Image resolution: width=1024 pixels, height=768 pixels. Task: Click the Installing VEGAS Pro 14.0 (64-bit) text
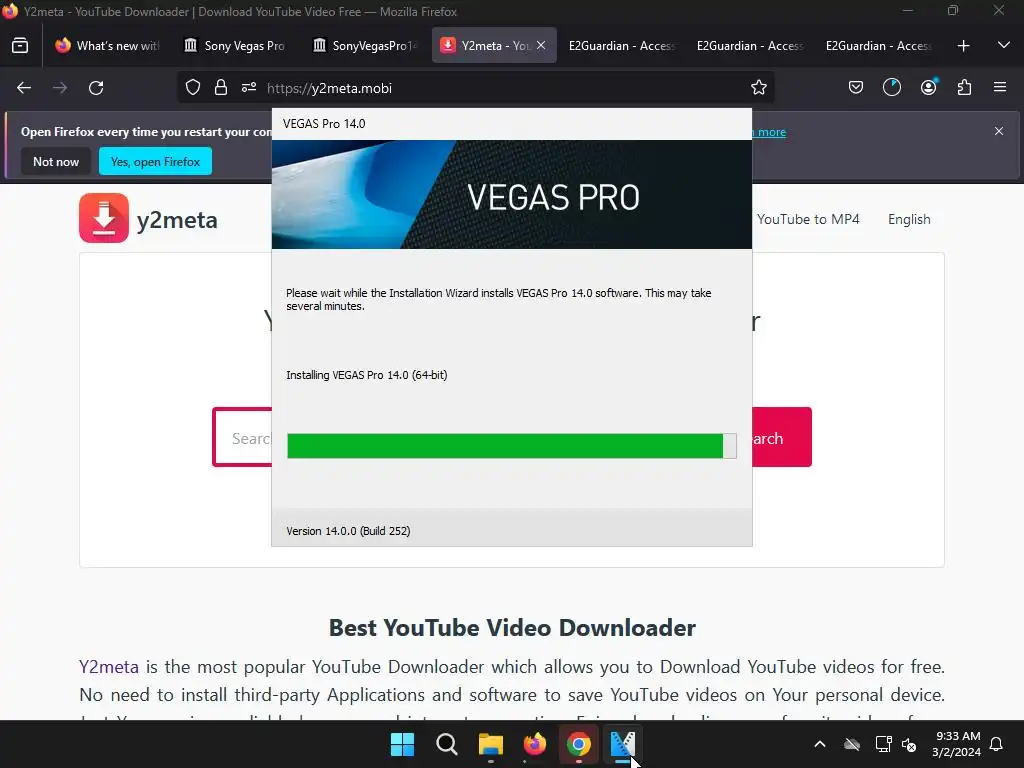pos(366,375)
